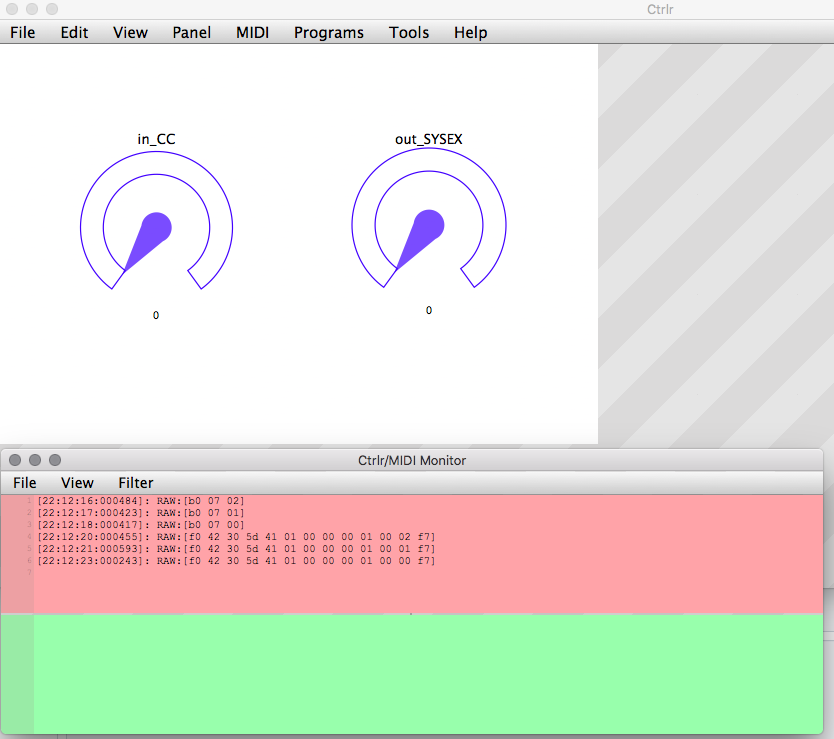Screen dimensions: 834x739
Task: Open the View menu in main window
Action: pos(130,32)
